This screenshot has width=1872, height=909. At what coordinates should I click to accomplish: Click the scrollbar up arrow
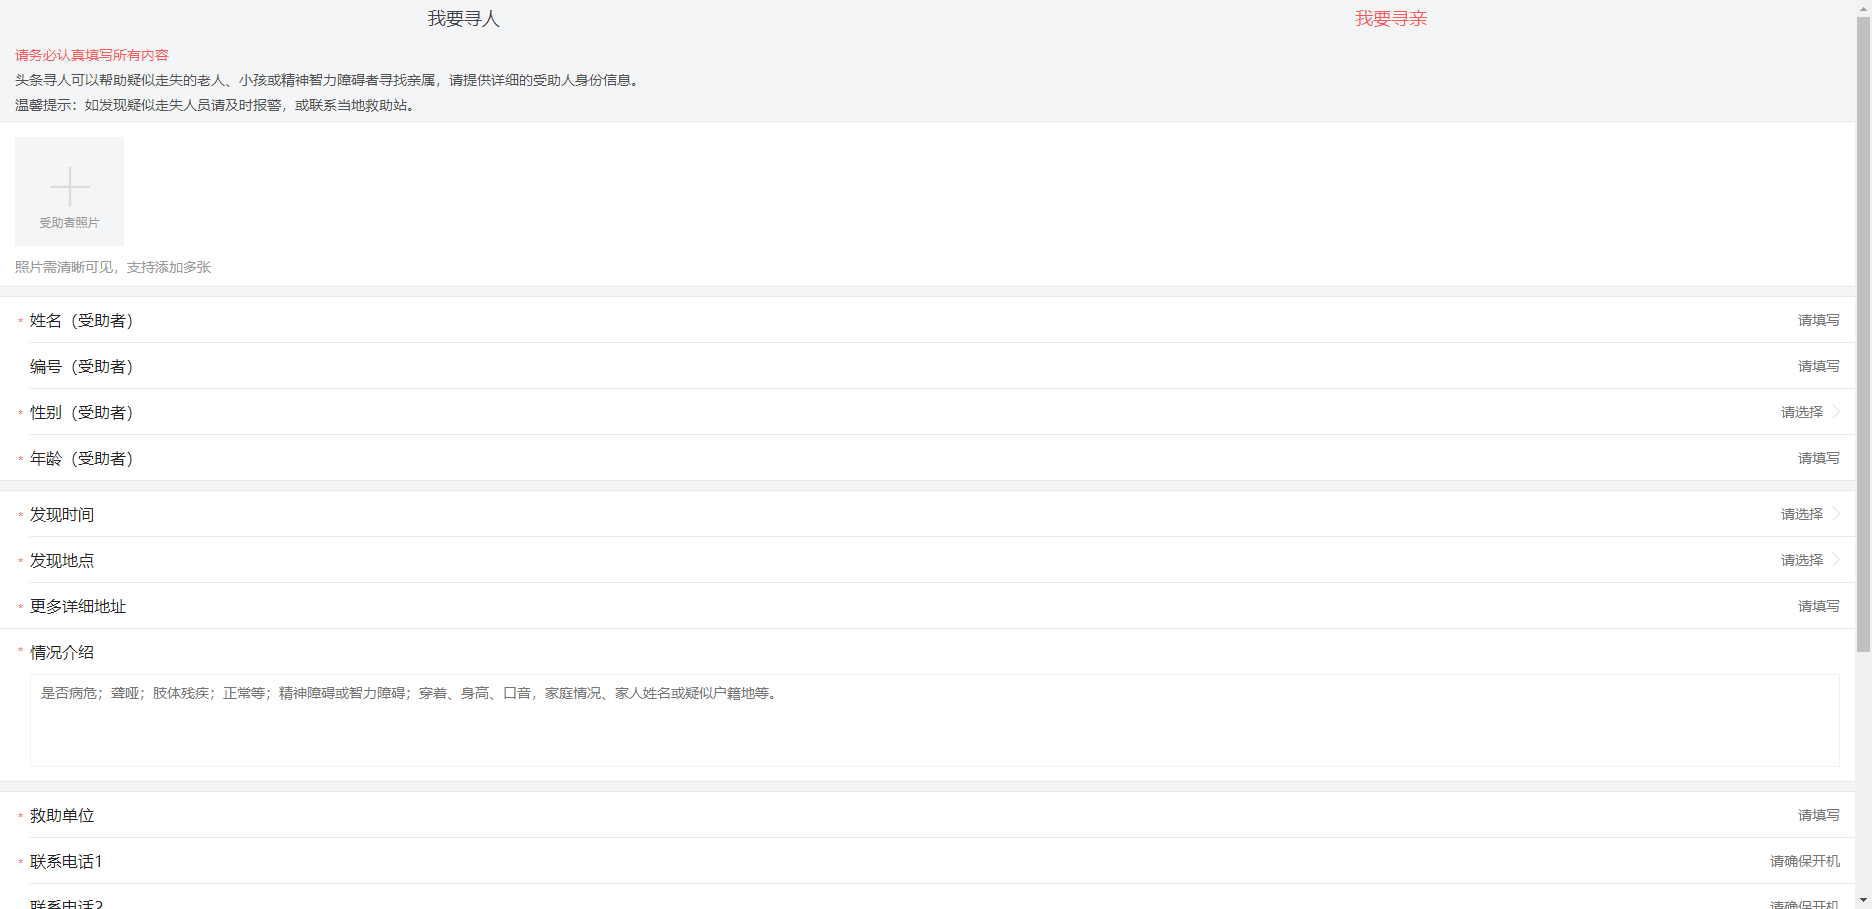1863,7
